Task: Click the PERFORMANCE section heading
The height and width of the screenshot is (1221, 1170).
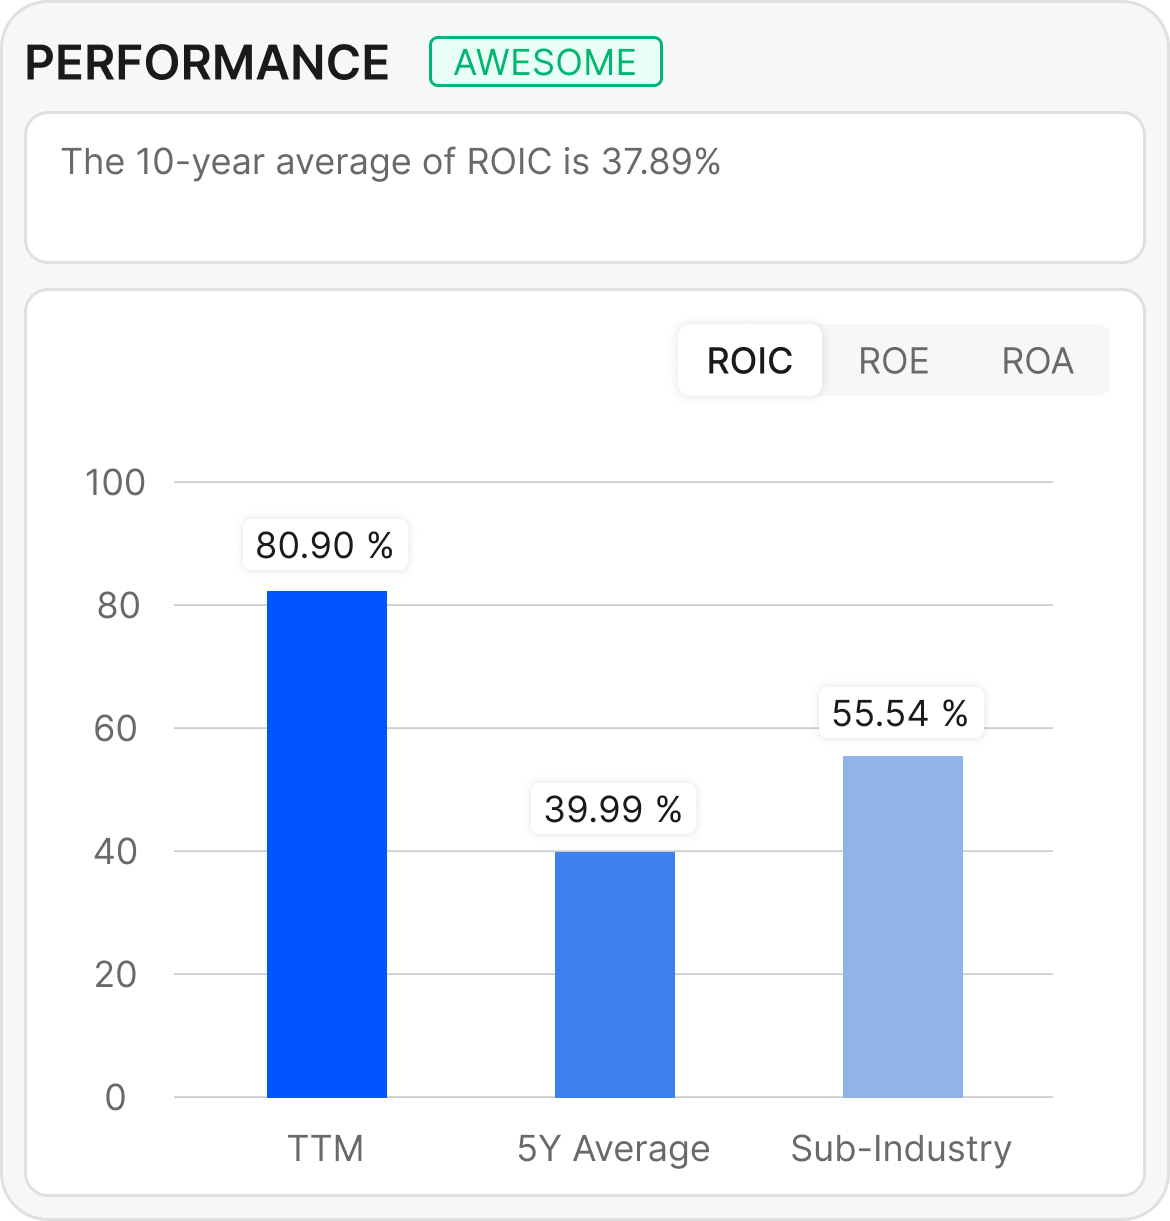Action: (x=207, y=61)
